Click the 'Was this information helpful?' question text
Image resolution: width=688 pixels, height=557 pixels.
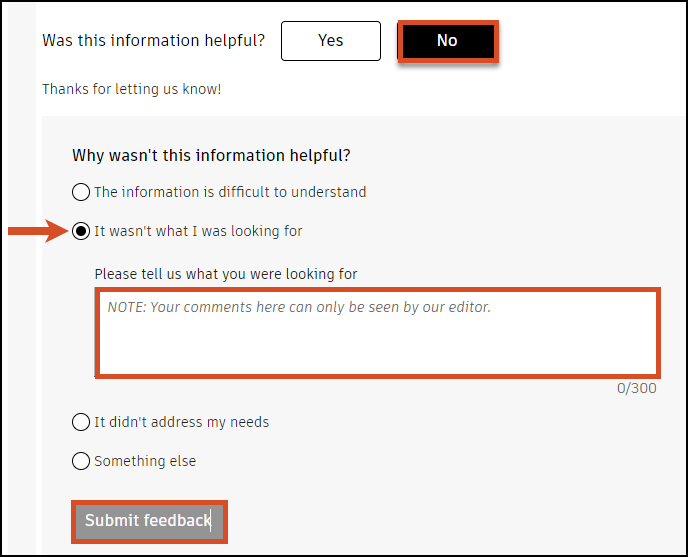pyautogui.click(x=154, y=41)
